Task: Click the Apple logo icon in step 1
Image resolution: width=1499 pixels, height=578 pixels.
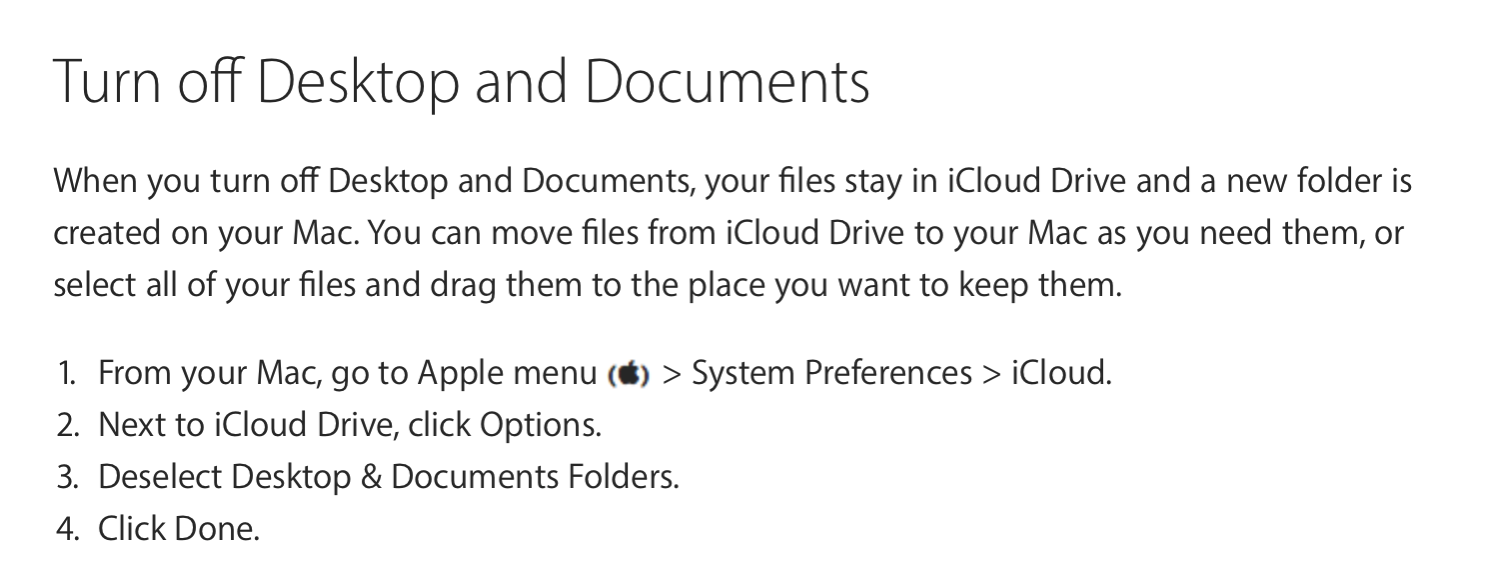Action: pos(629,375)
